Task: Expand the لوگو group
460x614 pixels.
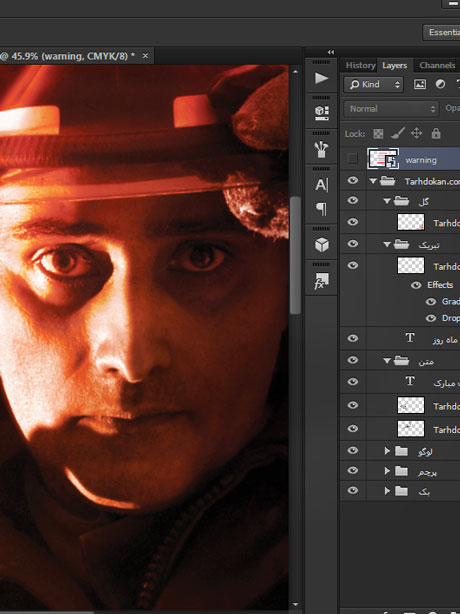Action: [387, 451]
